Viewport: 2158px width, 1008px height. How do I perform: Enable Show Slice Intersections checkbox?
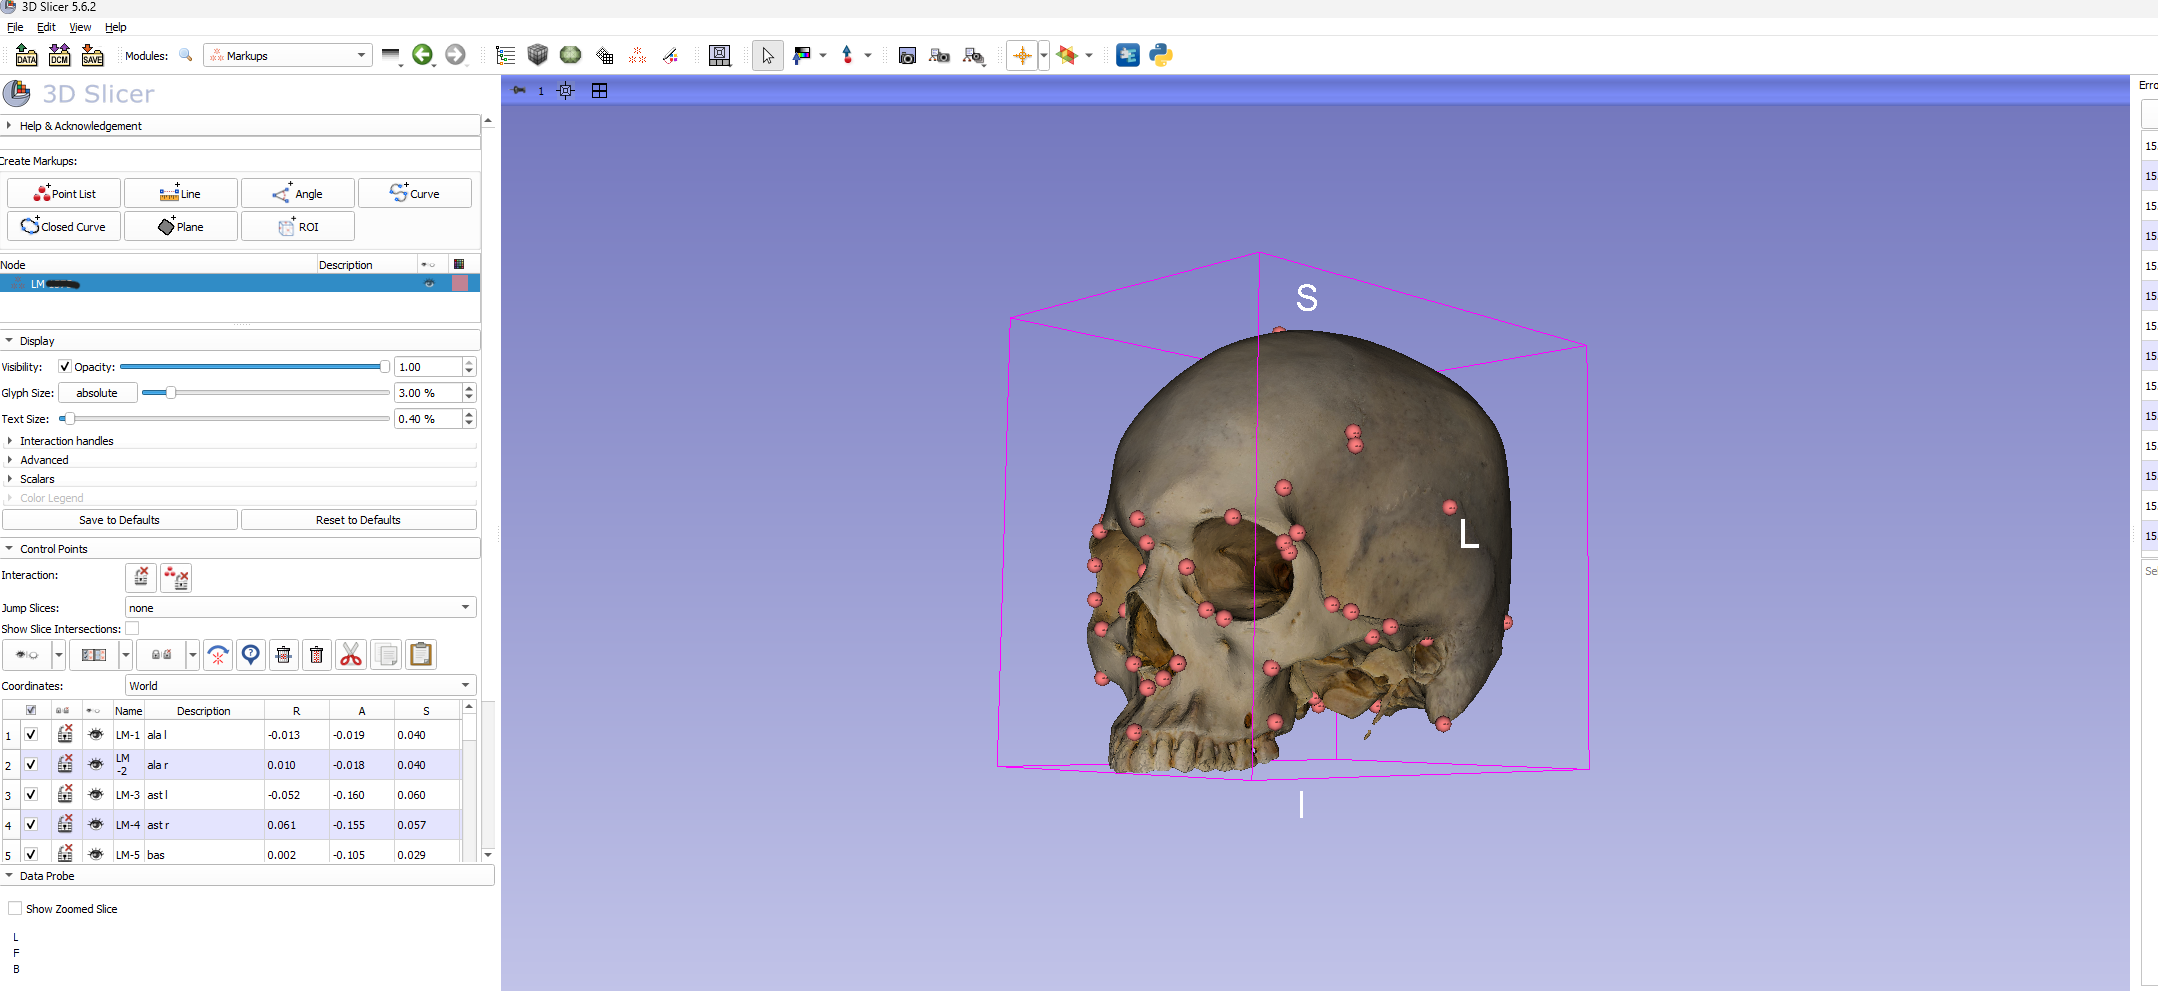point(132,629)
